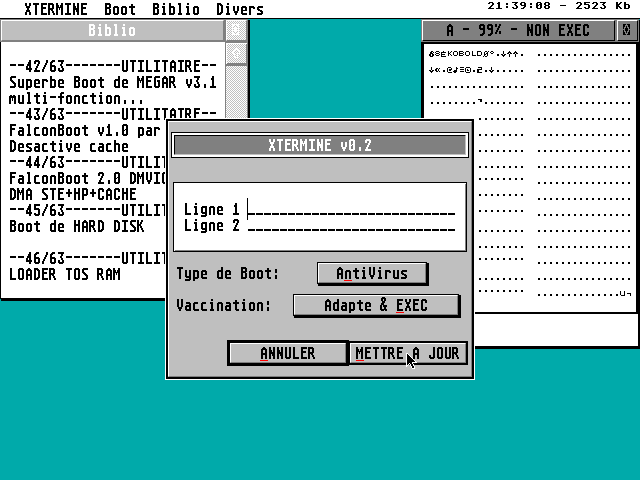Open the XTERMINE menu
Viewport: 640px width, 480px height.
click(x=47, y=10)
